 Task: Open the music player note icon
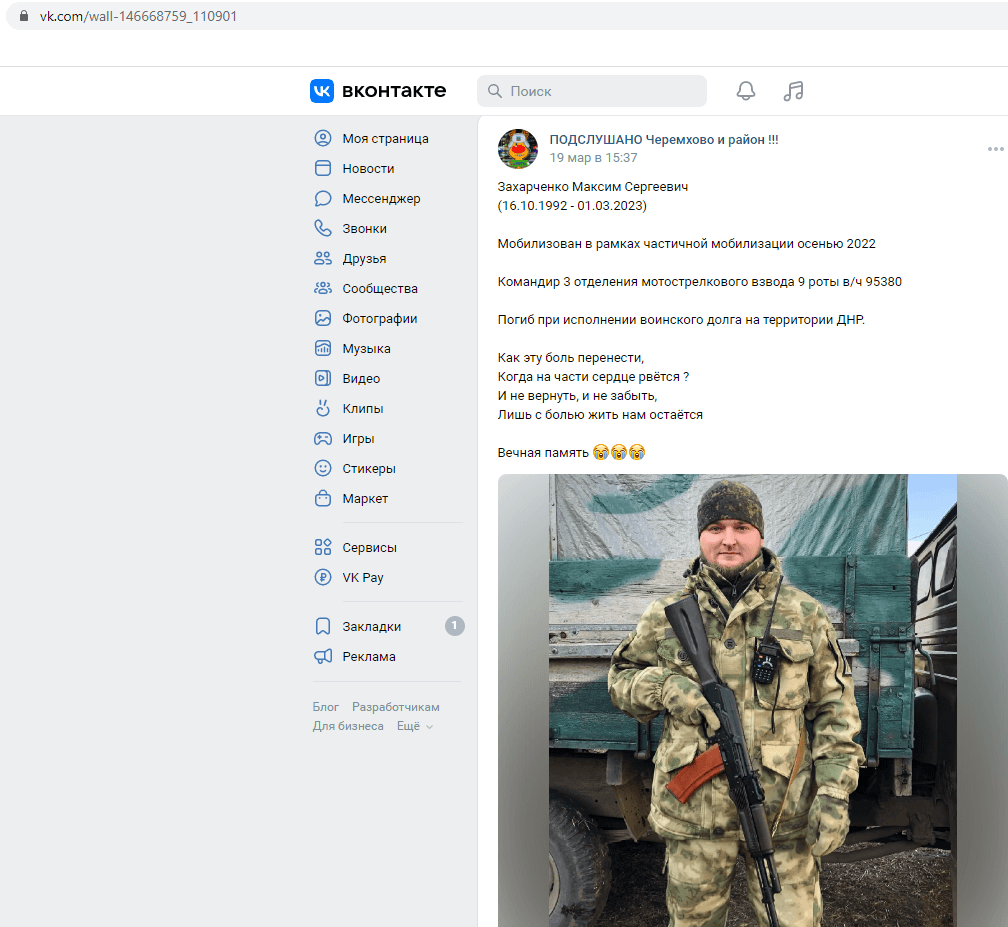793,91
